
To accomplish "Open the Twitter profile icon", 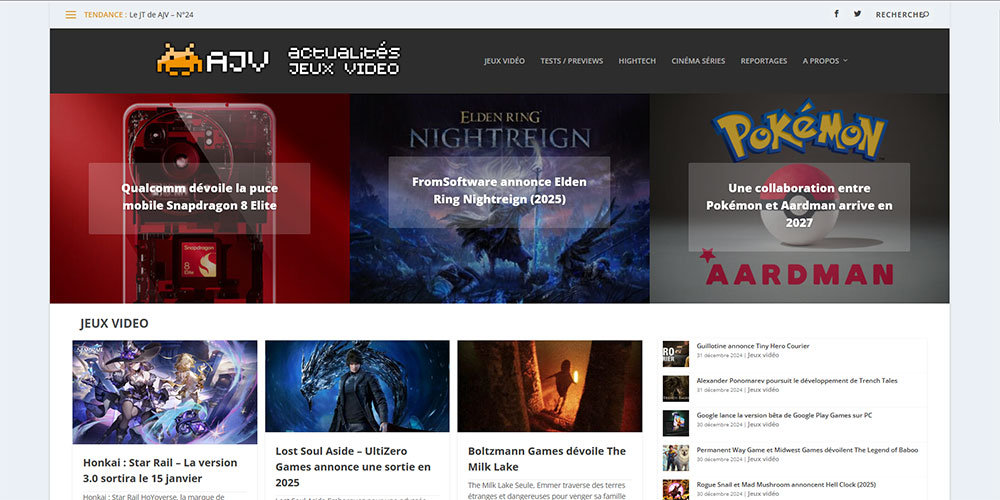I will click(857, 14).
